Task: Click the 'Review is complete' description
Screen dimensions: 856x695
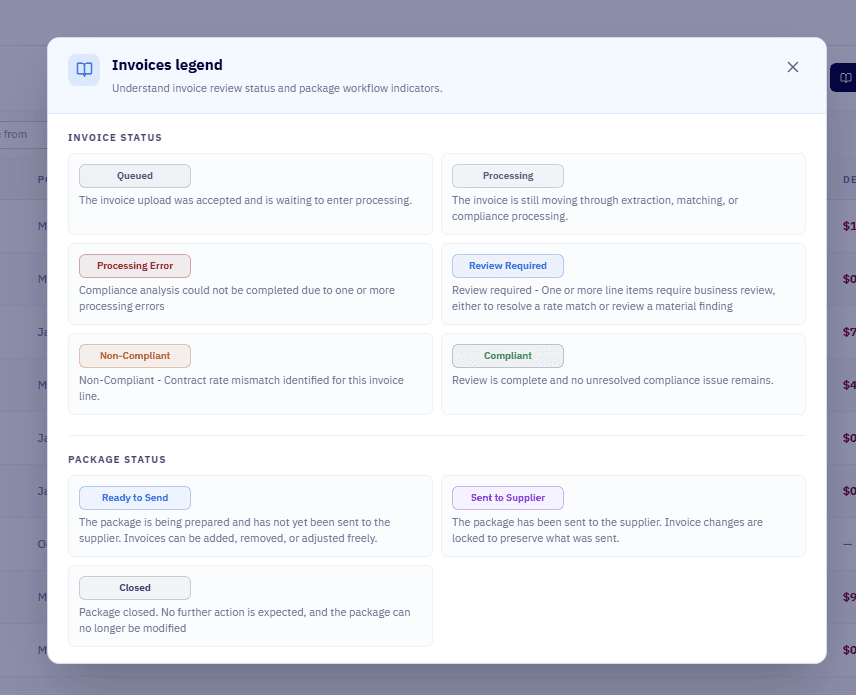Action: coord(613,381)
